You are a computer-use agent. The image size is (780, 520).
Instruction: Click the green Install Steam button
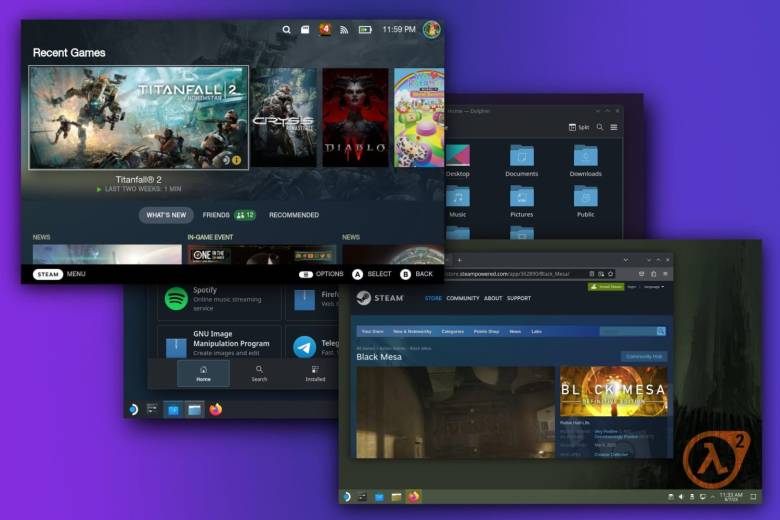tap(606, 287)
